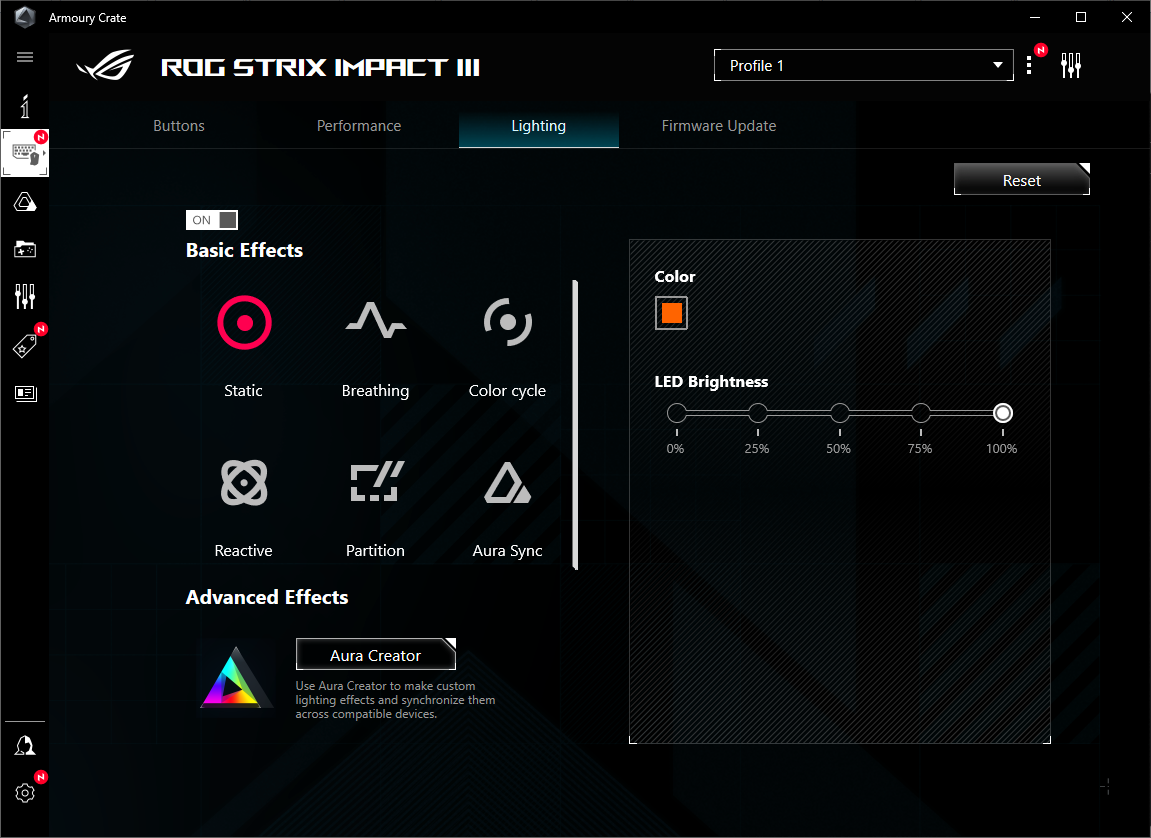This screenshot has height=838, width=1151.
Task: Click the "Basic Effects" heading
Action: (x=244, y=250)
